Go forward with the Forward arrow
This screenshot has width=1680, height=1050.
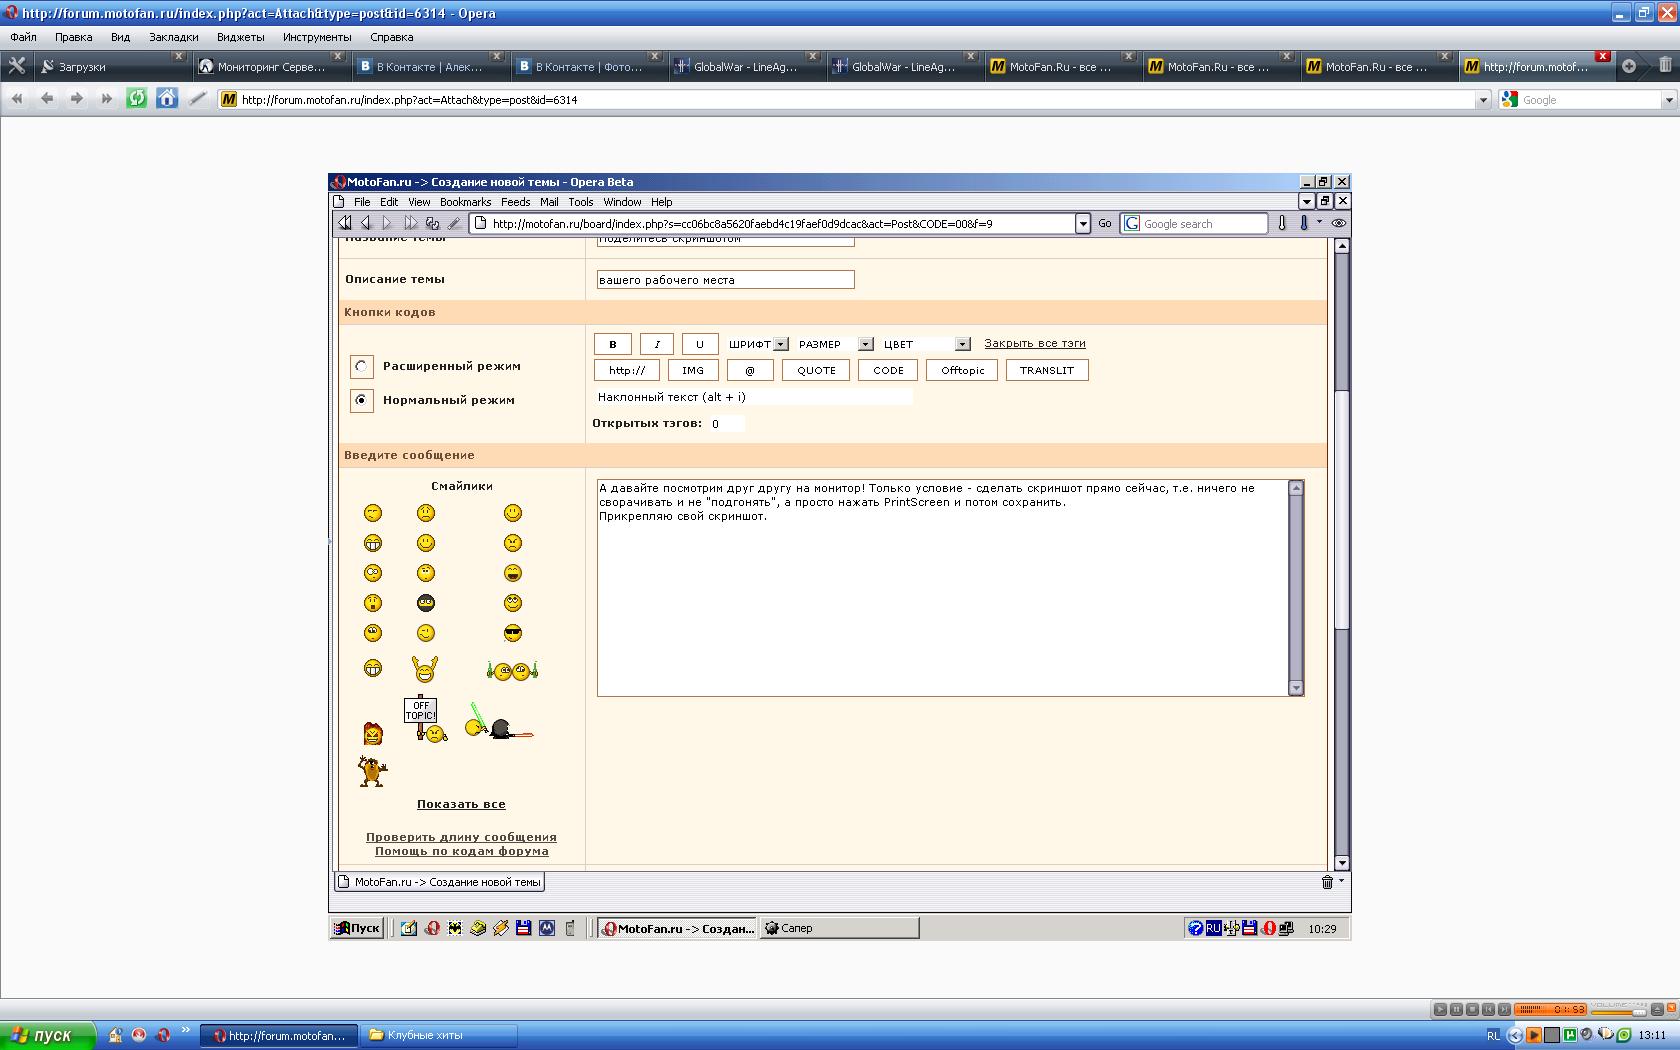[x=77, y=99]
